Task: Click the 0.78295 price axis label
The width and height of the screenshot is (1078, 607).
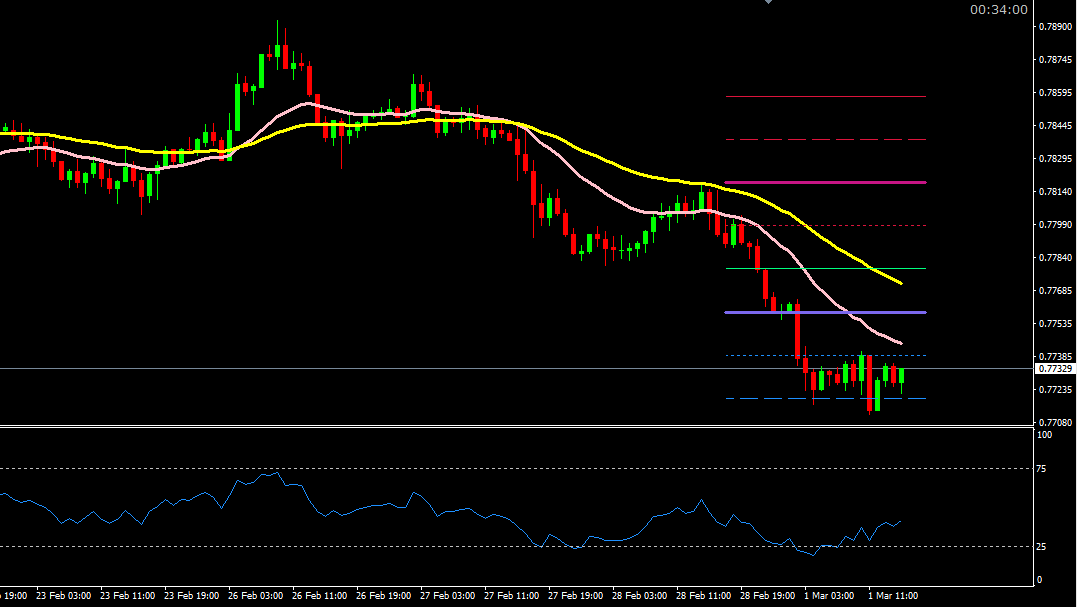Action: (x=1055, y=159)
